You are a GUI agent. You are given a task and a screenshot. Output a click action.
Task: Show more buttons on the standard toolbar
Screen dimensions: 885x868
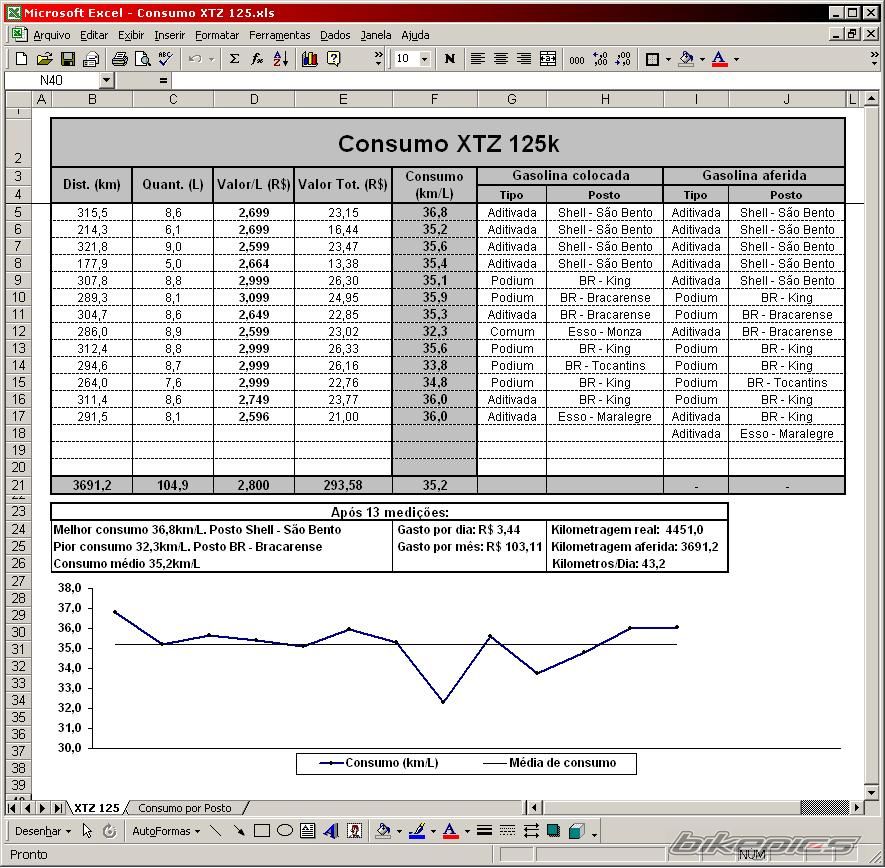point(378,59)
